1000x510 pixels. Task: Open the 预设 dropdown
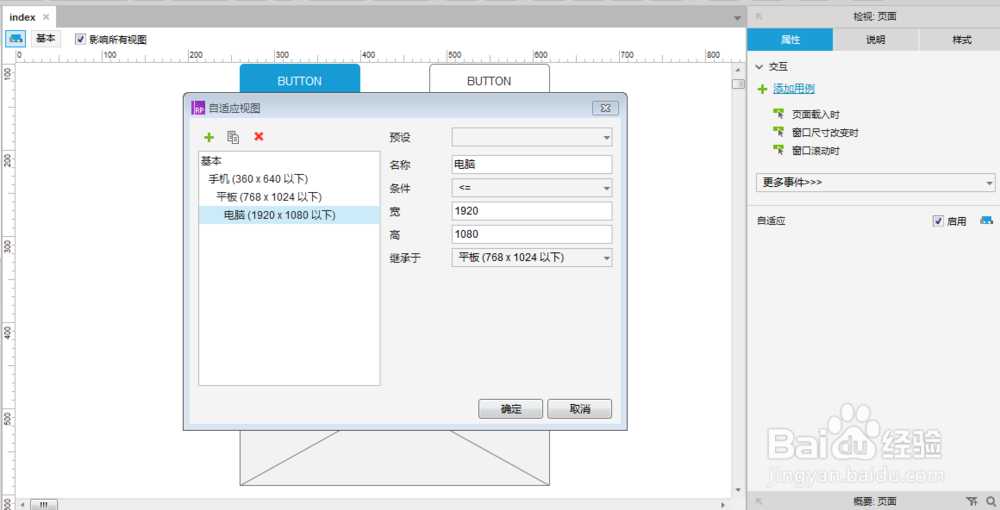pos(532,137)
